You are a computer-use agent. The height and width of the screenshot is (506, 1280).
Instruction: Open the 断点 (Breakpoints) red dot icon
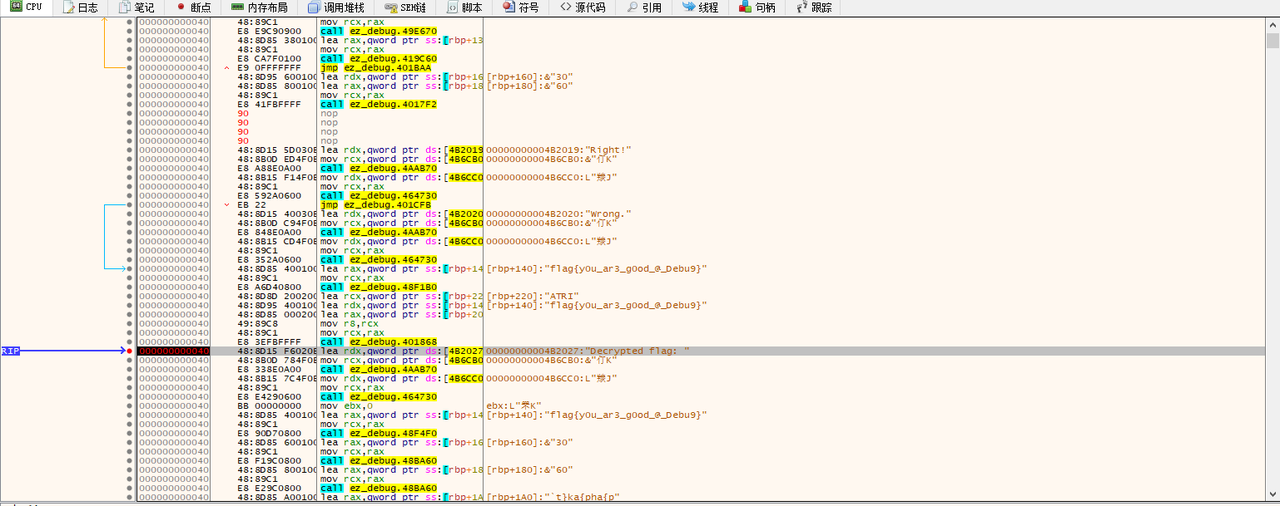click(x=181, y=7)
